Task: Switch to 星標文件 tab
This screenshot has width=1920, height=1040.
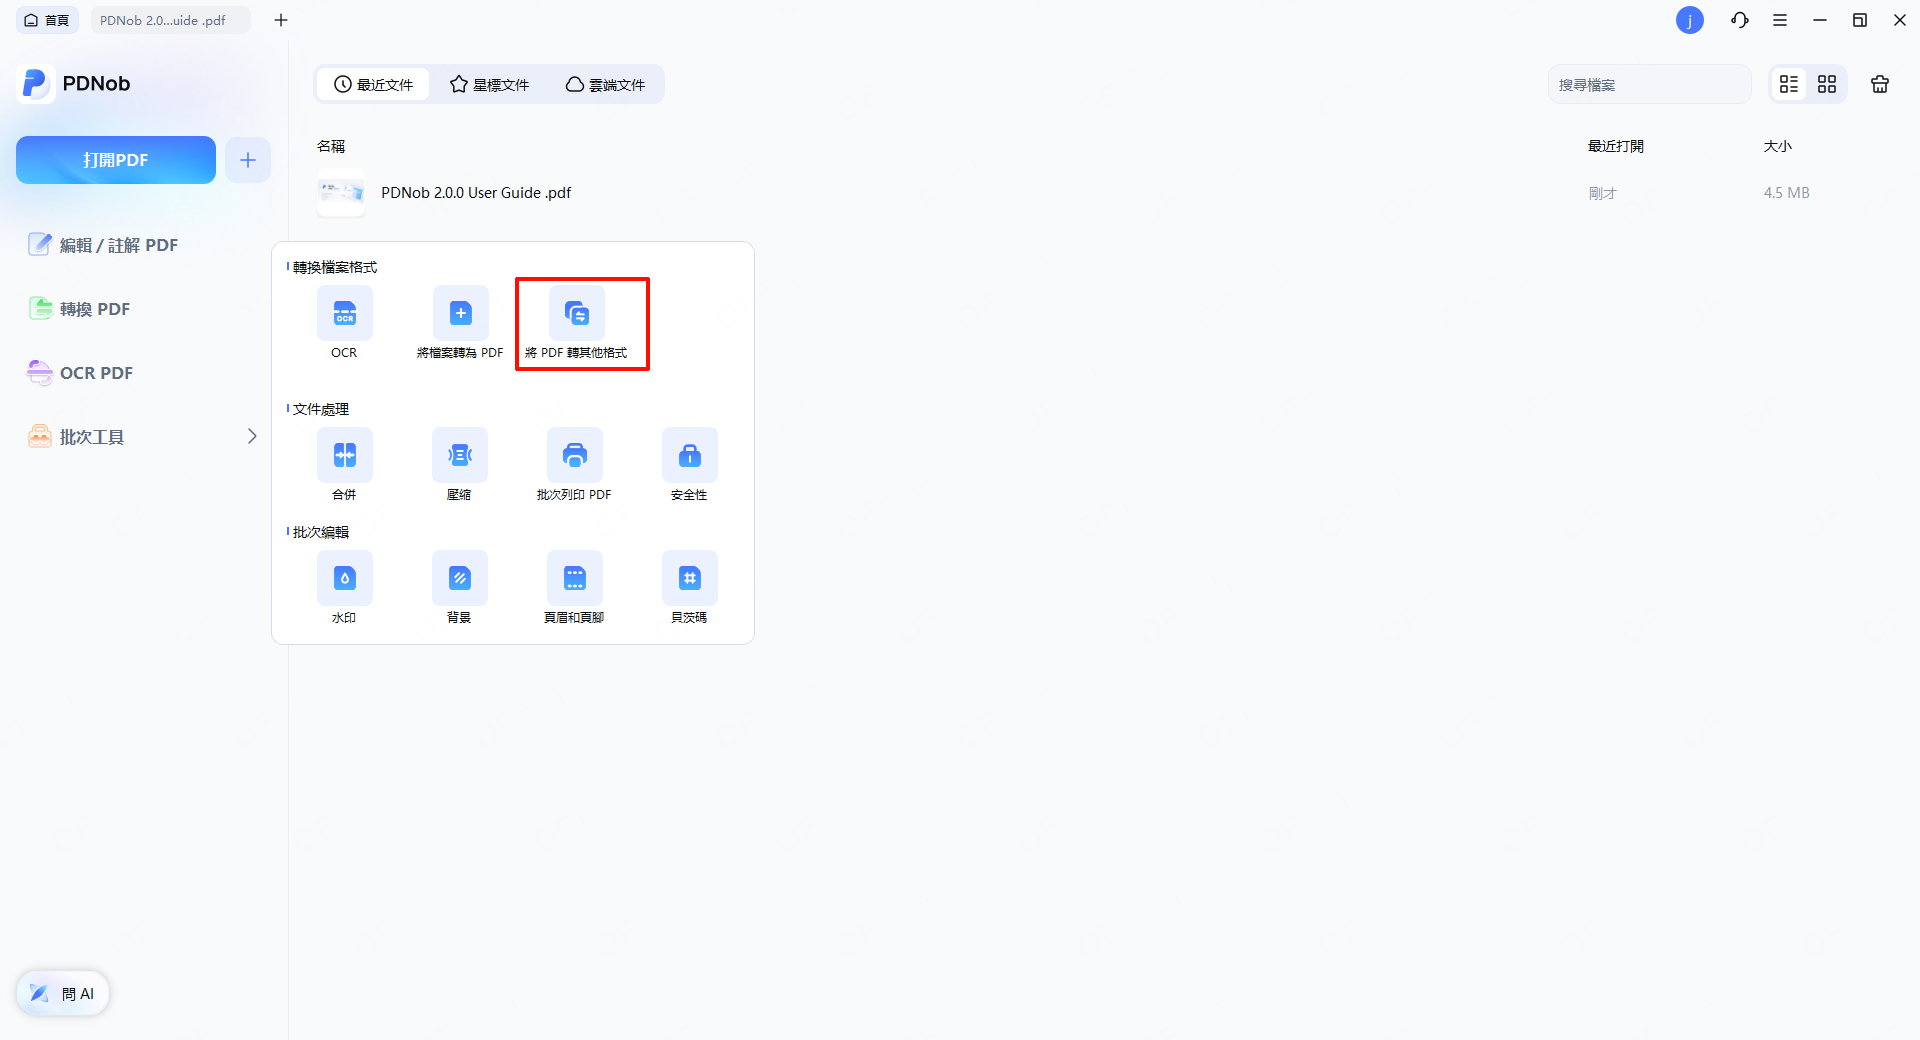Action: click(x=489, y=85)
